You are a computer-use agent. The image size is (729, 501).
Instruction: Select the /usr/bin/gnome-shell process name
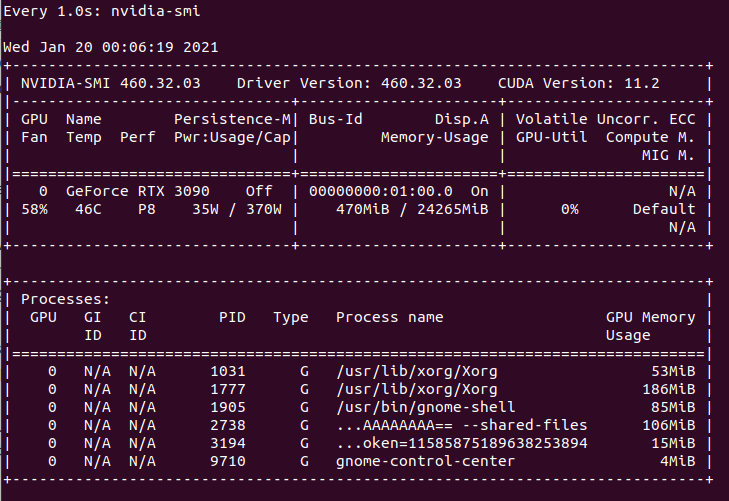point(425,407)
